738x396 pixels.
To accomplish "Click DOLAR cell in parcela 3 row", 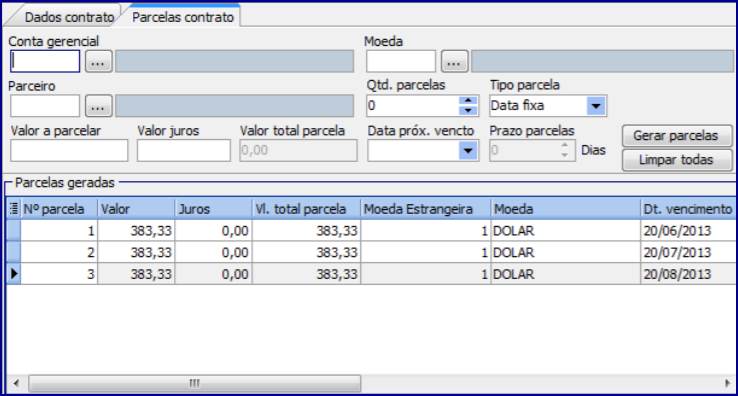I will click(x=566, y=274).
